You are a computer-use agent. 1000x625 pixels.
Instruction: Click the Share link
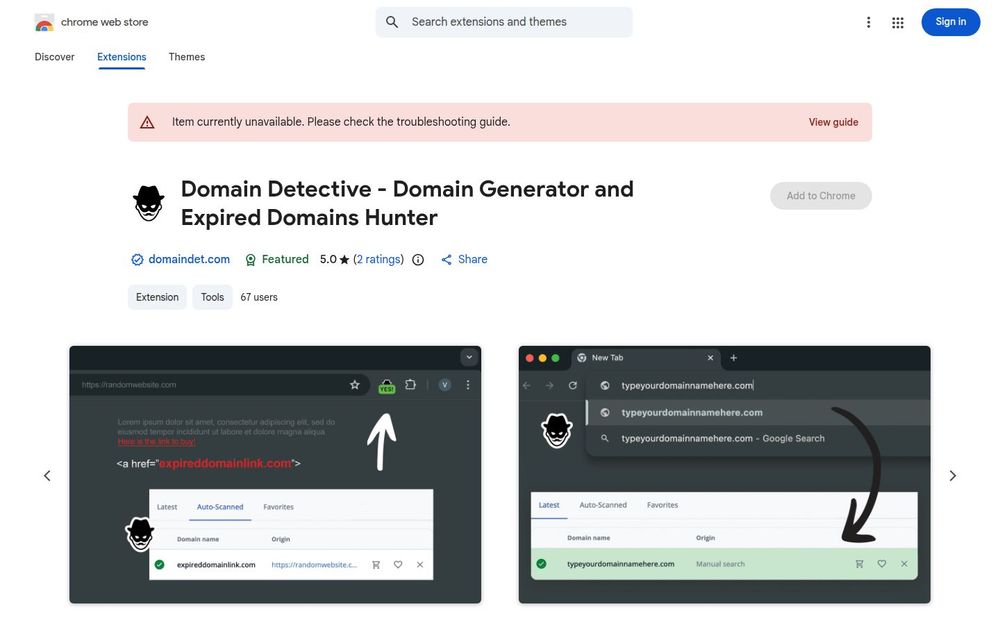click(x=464, y=260)
